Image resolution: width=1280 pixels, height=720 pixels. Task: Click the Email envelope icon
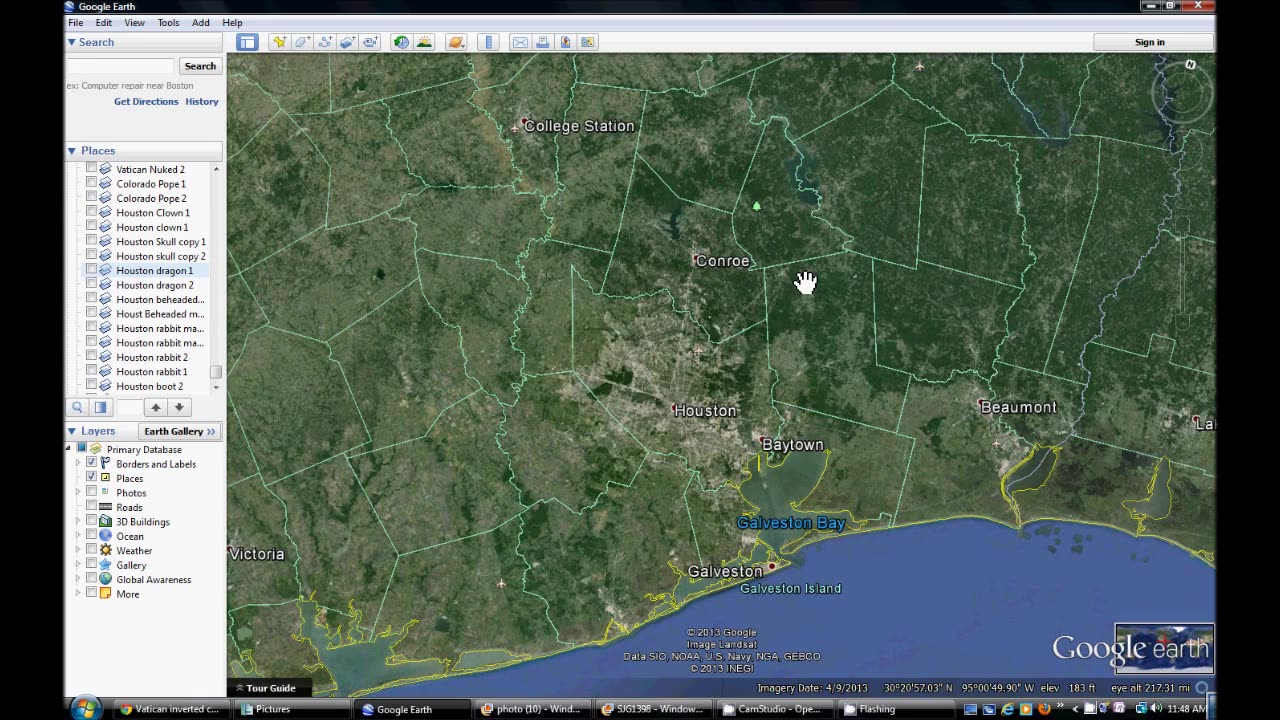(520, 42)
